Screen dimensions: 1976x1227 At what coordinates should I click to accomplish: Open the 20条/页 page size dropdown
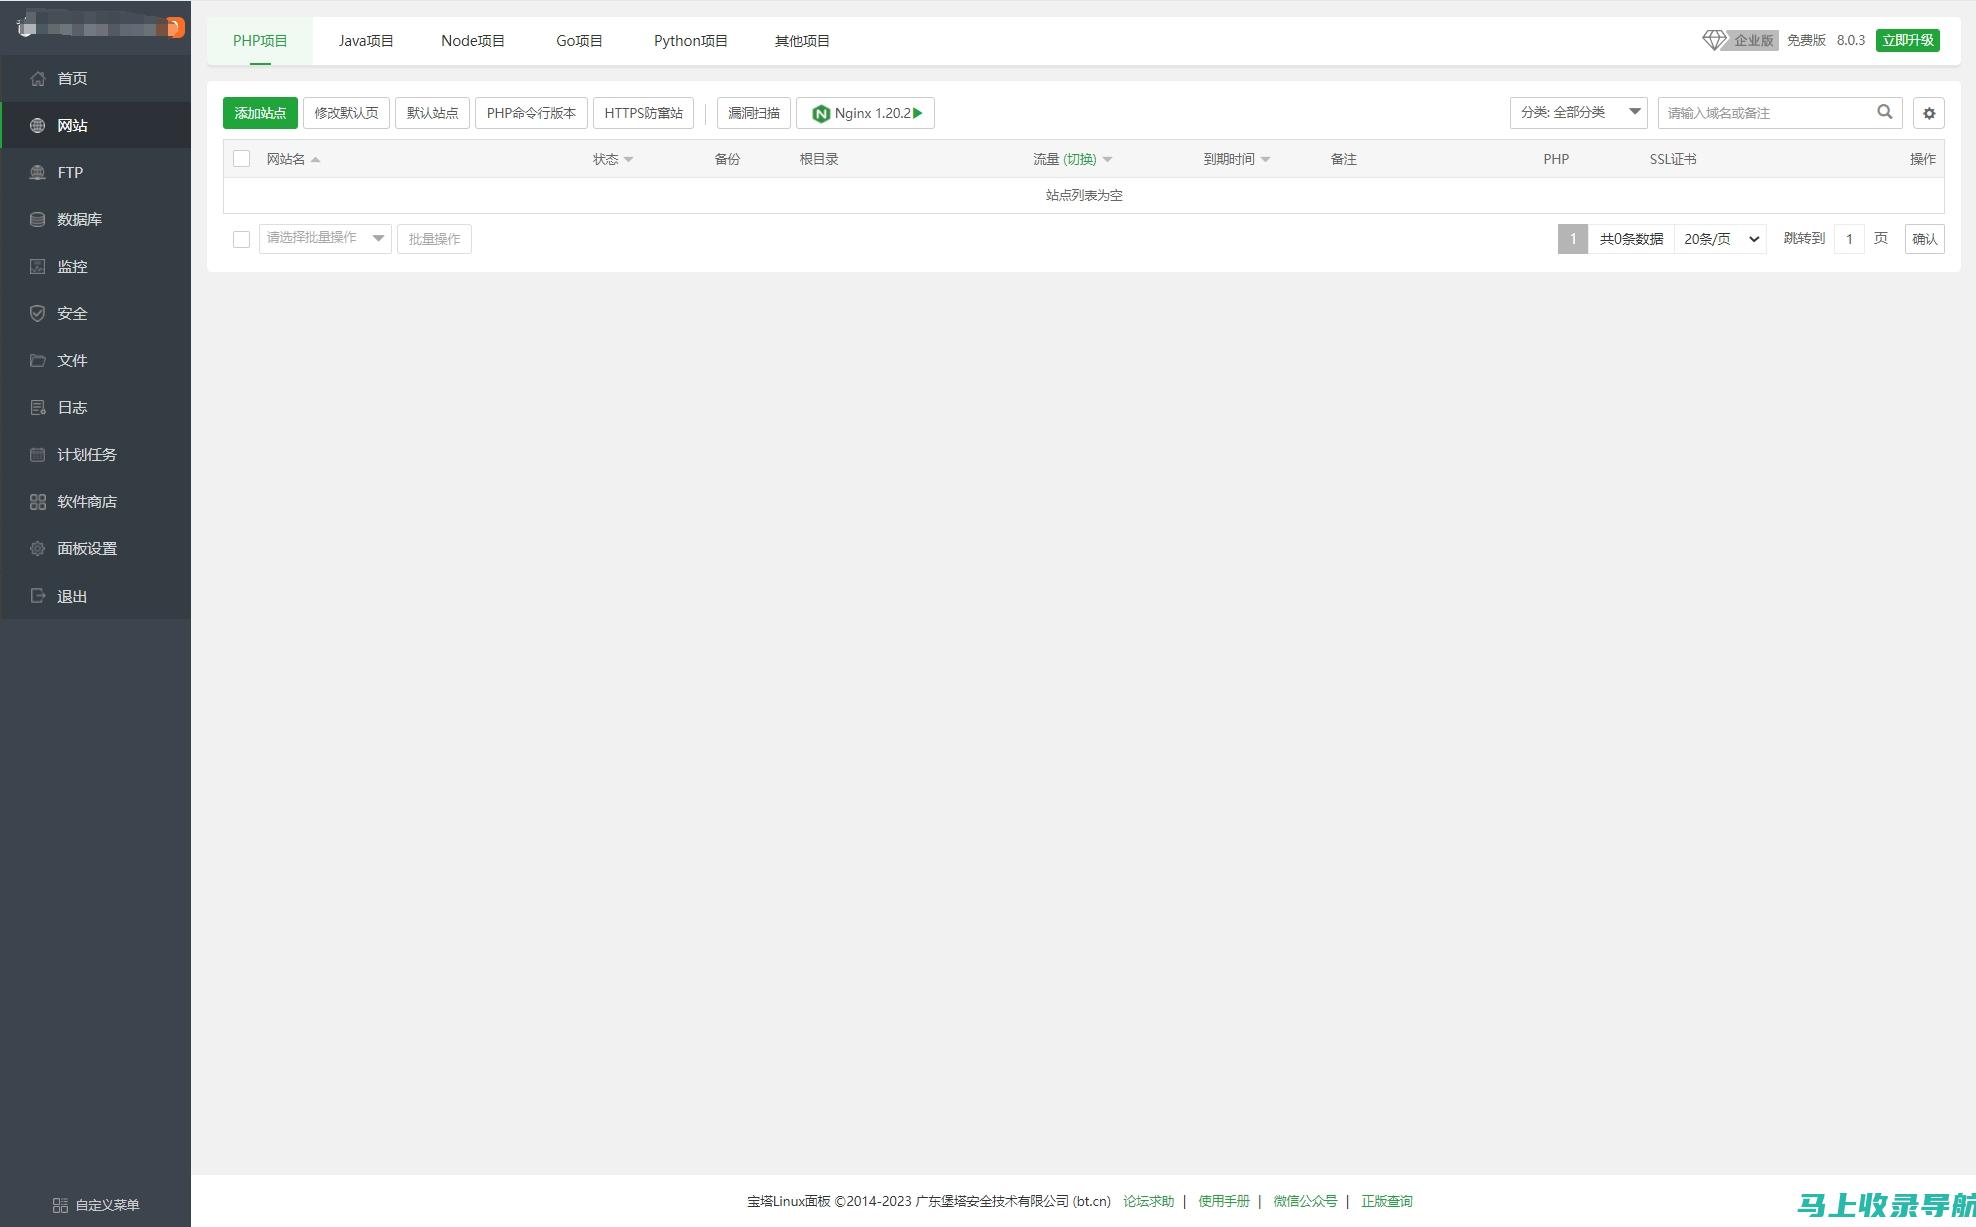coord(1721,239)
